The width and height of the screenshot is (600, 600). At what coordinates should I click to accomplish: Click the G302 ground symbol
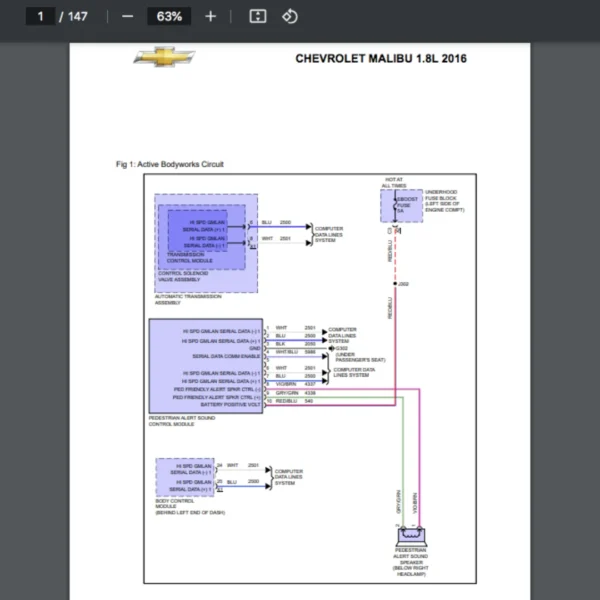tap(334, 348)
